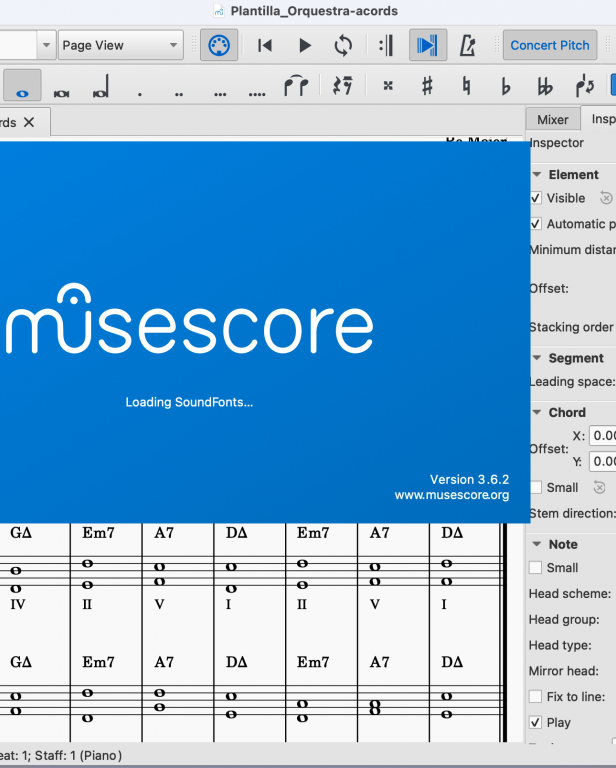
Task: Toggle the MIDI input button
Action: 219,46
